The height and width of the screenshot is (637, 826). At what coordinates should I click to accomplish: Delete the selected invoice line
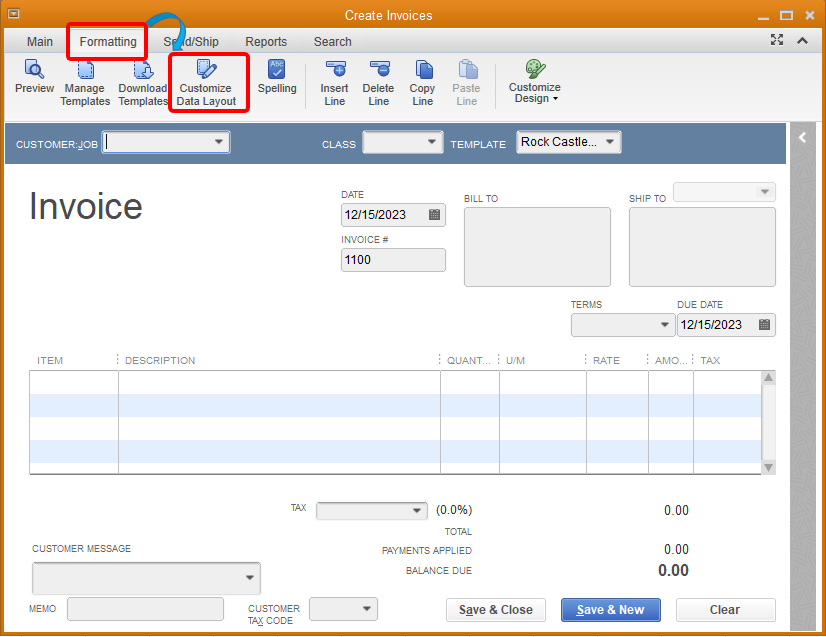378,82
